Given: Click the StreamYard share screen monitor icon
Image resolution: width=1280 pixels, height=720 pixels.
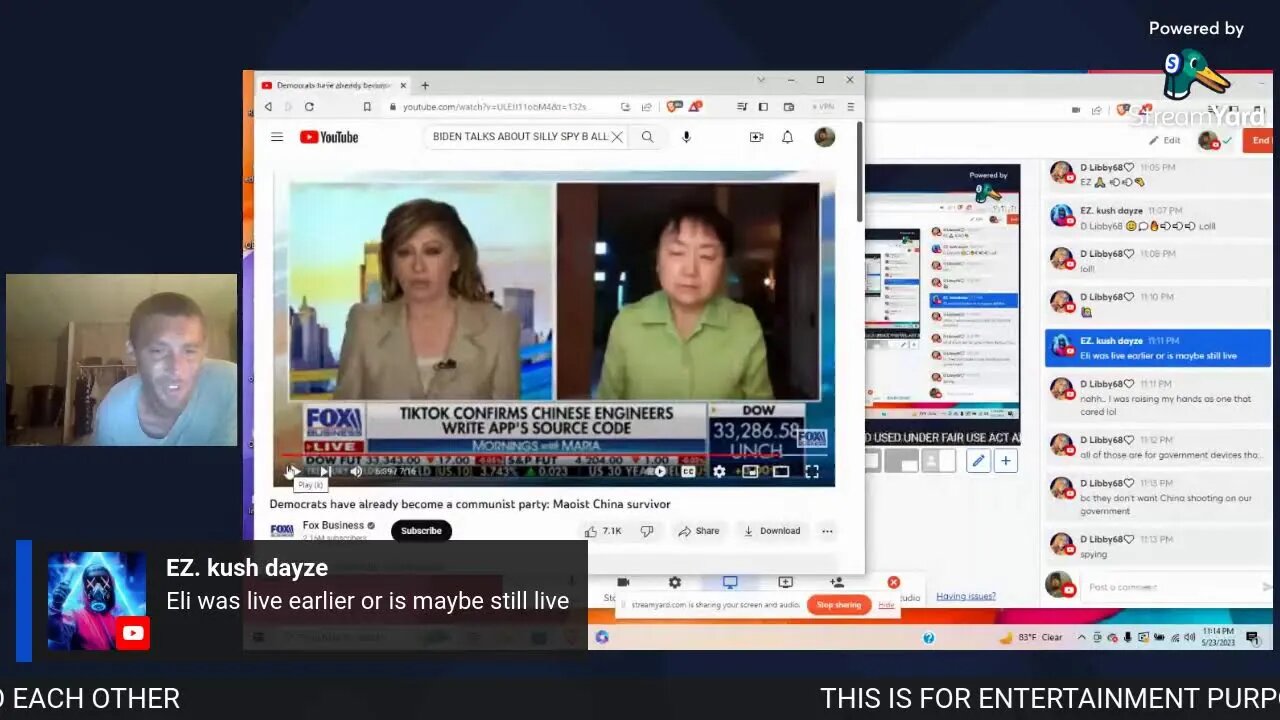Looking at the screenshot, I should (x=730, y=582).
